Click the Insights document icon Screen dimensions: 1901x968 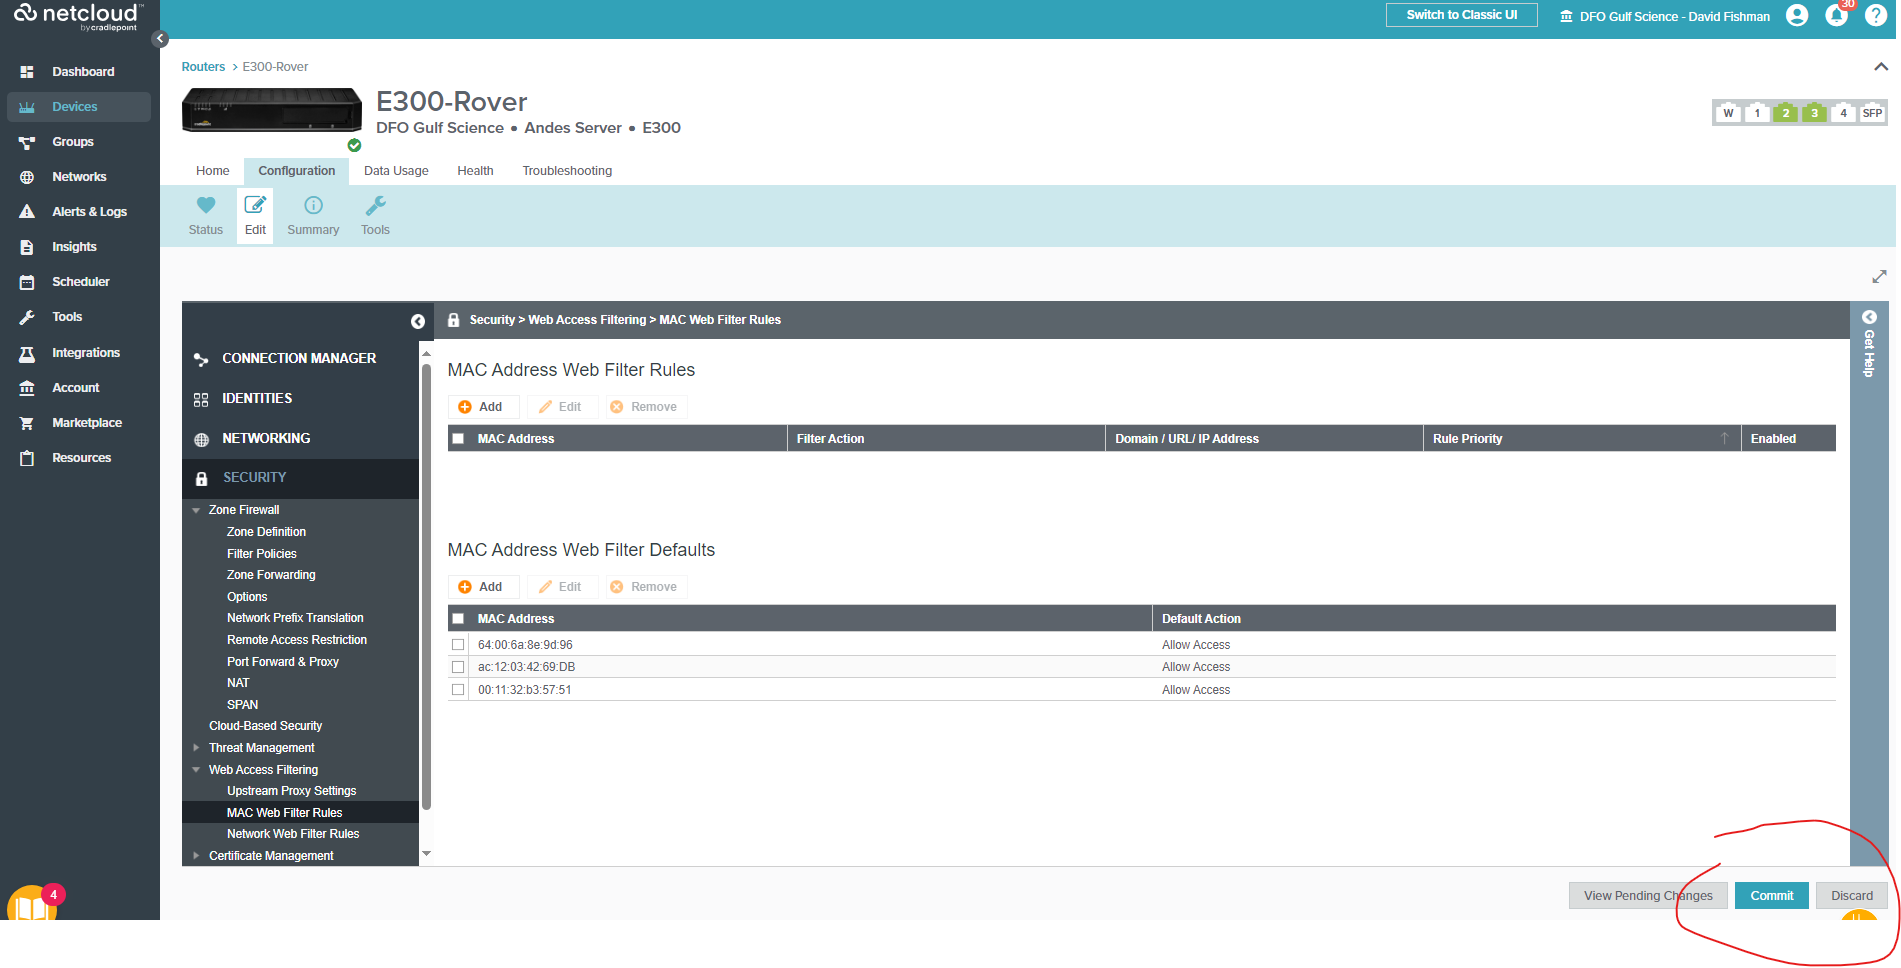coord(27,247)
